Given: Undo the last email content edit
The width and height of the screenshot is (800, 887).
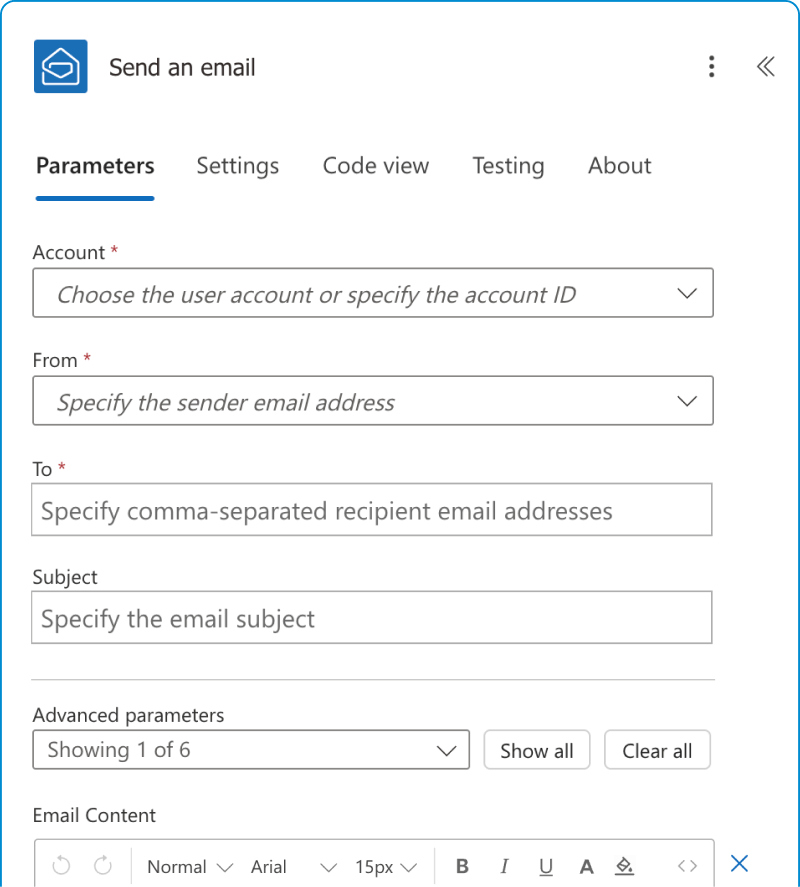Looking at the screenshot, I should pyautogui.click(x=61, y=866).
